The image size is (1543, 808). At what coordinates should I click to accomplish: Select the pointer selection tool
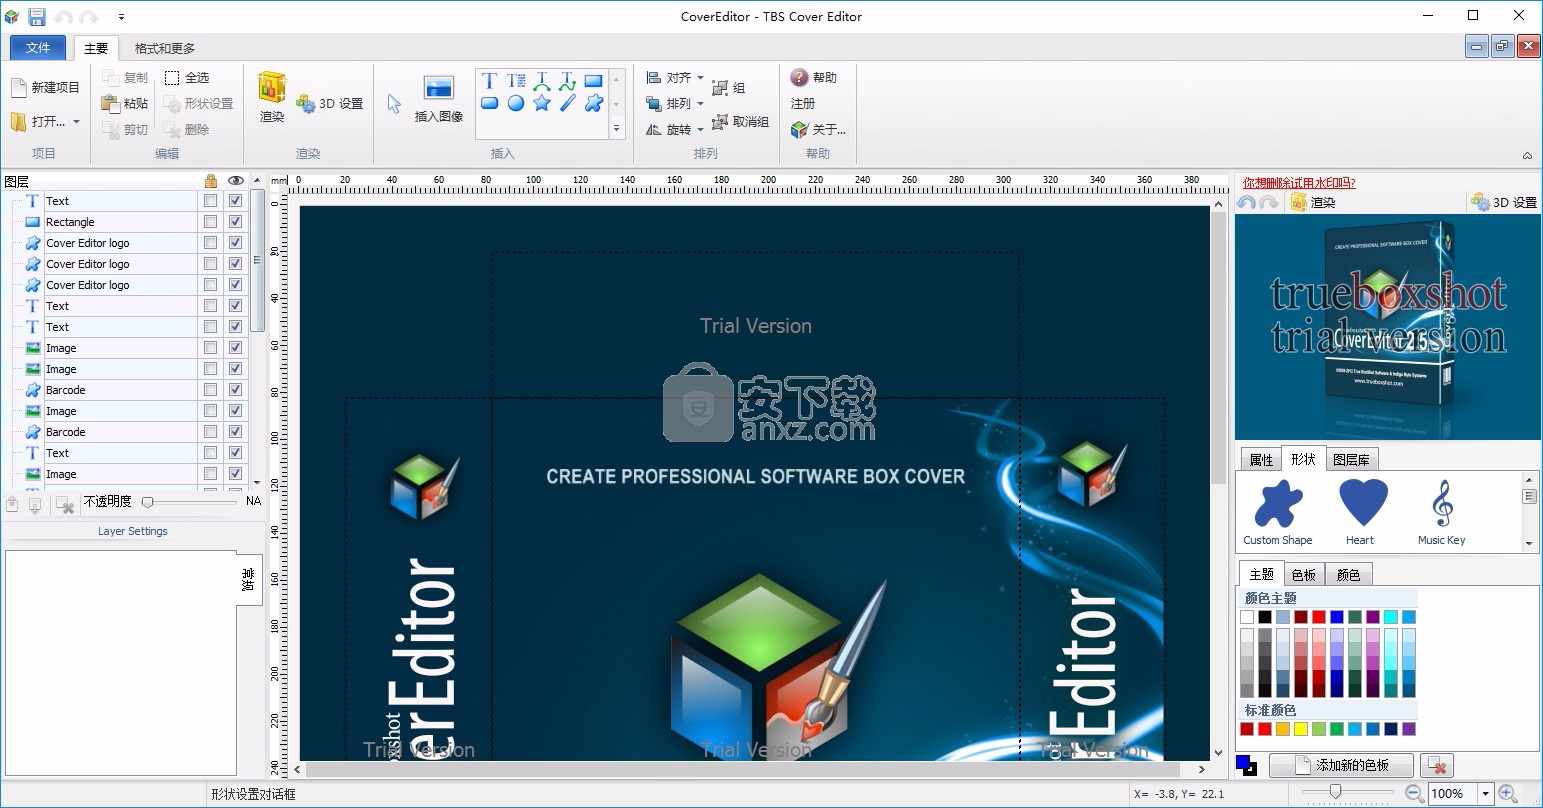pos(394,104)
